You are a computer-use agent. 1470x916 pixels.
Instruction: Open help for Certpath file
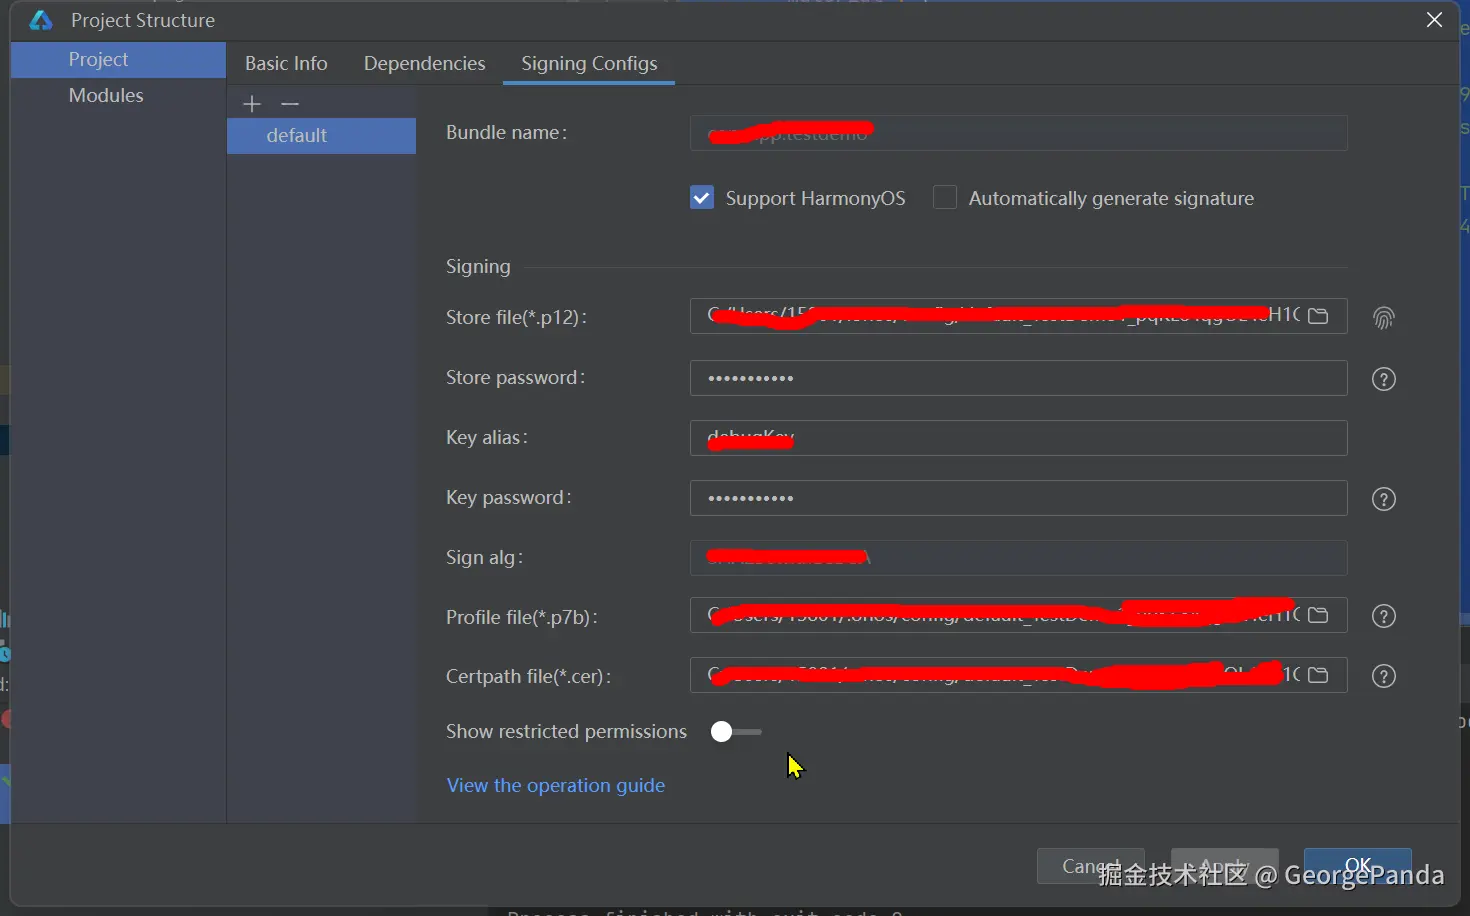coord(1383,676)
